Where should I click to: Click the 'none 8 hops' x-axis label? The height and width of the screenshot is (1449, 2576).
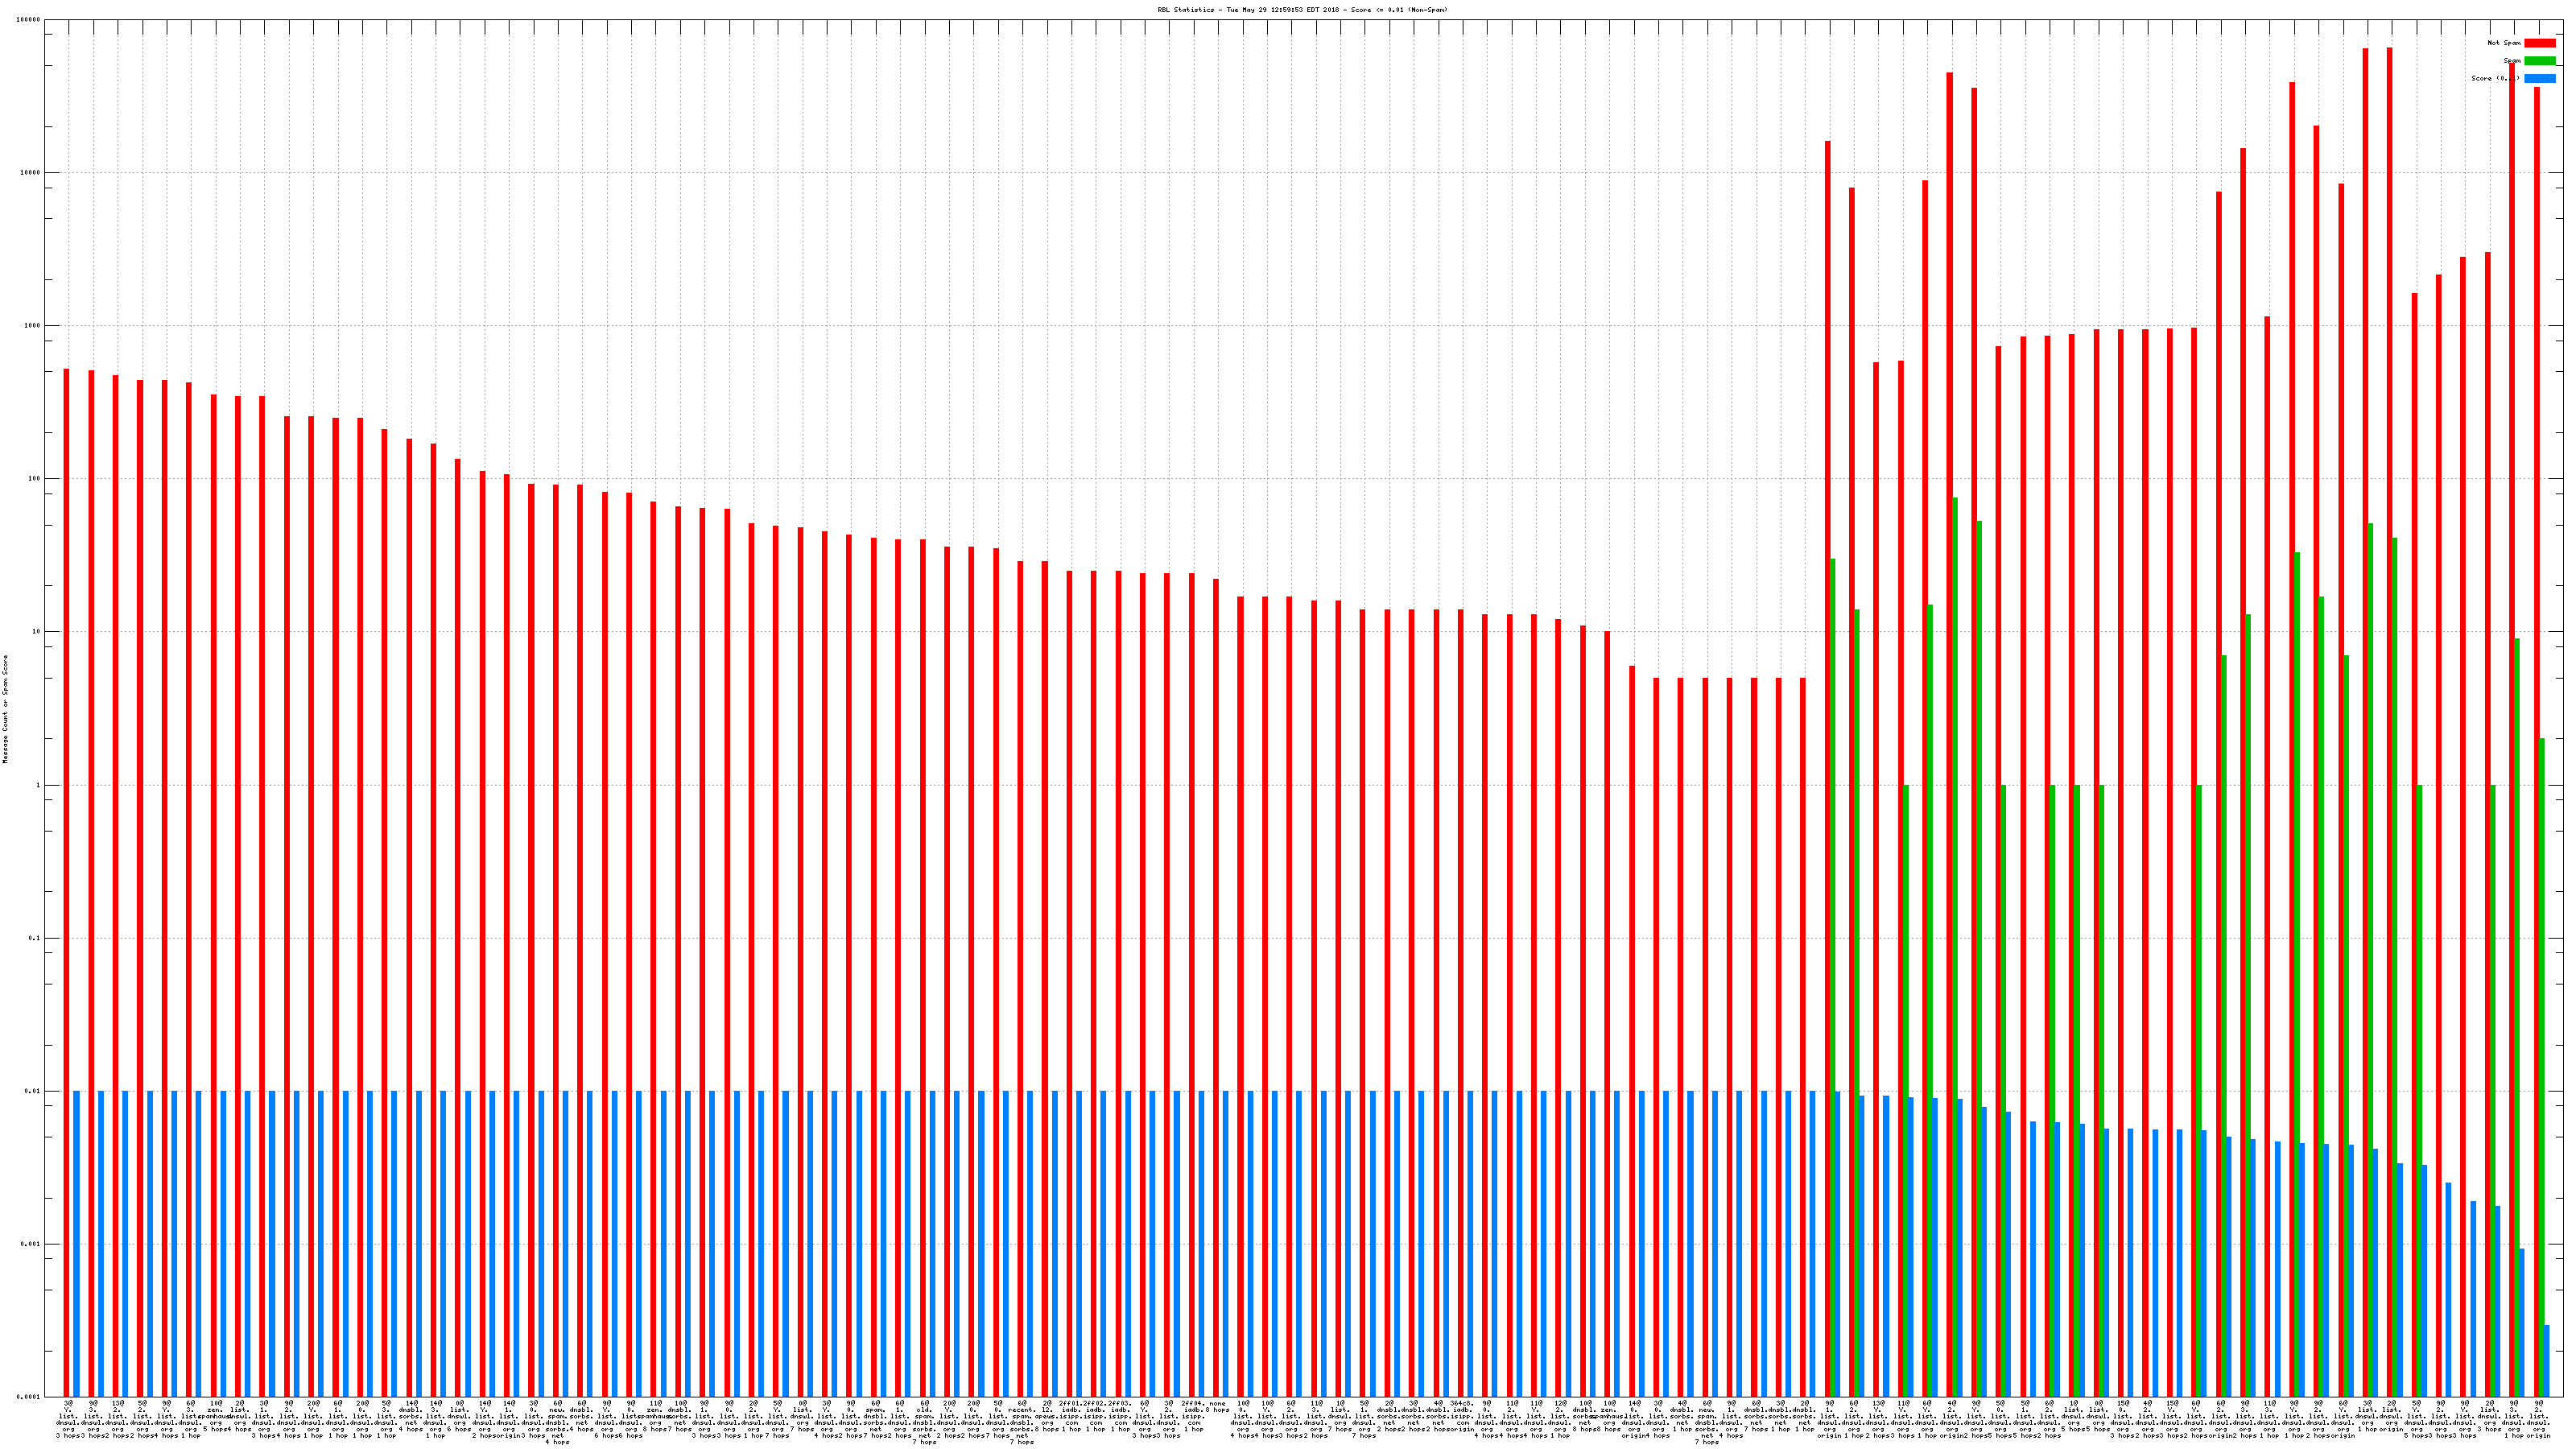1217,1407
